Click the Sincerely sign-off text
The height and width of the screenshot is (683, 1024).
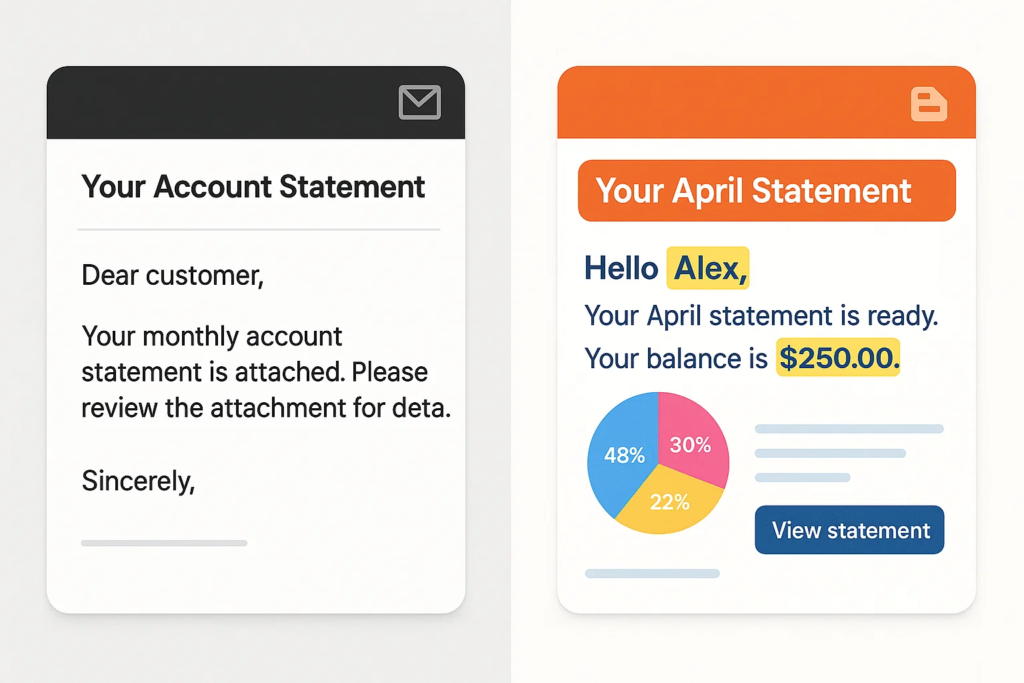coord(138,481)
